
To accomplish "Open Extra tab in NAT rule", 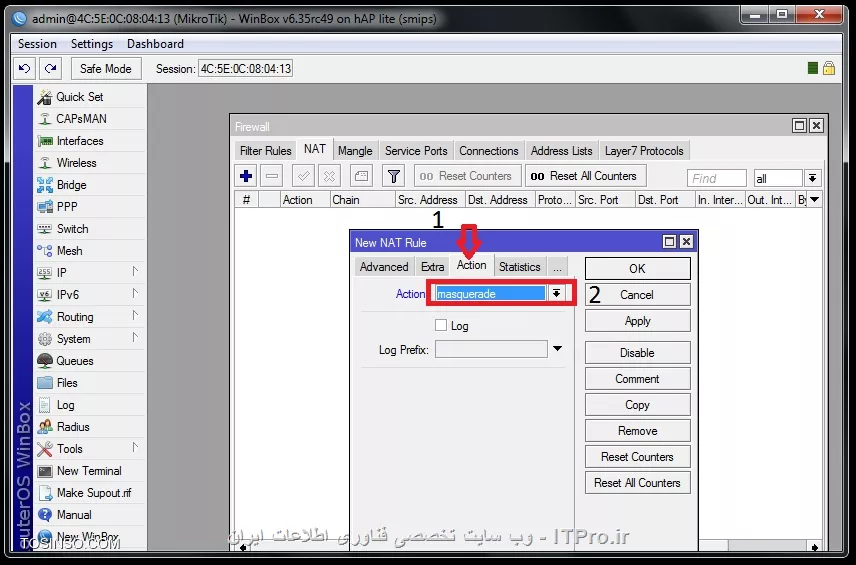I will 432,267.
